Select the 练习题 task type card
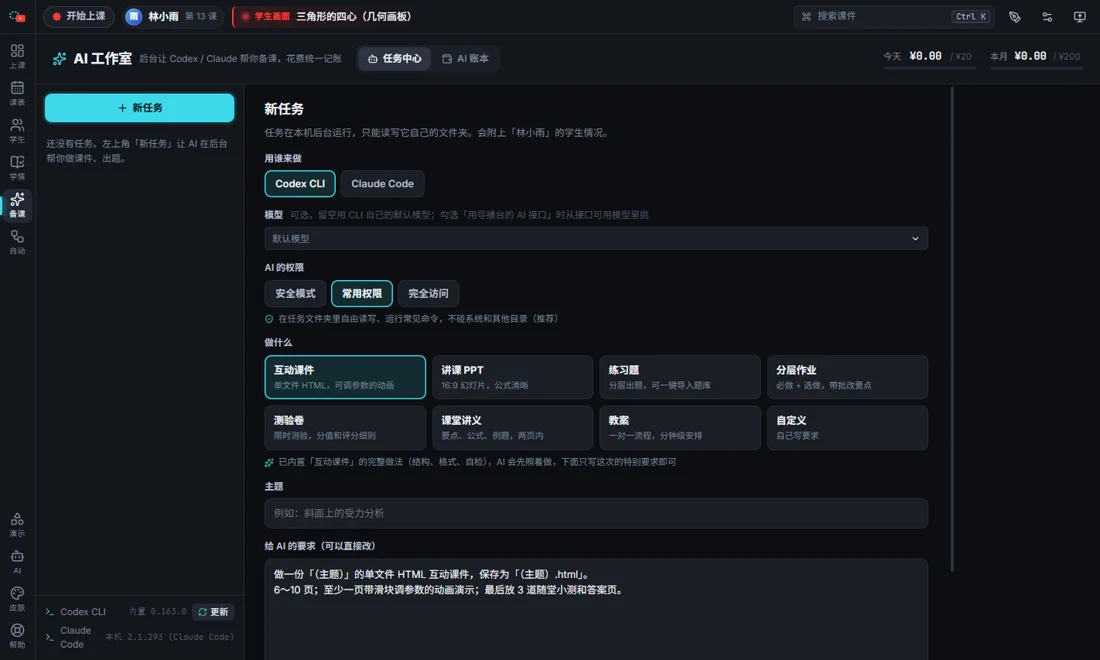Viewport: 1100px width, 660px height. 680,377
